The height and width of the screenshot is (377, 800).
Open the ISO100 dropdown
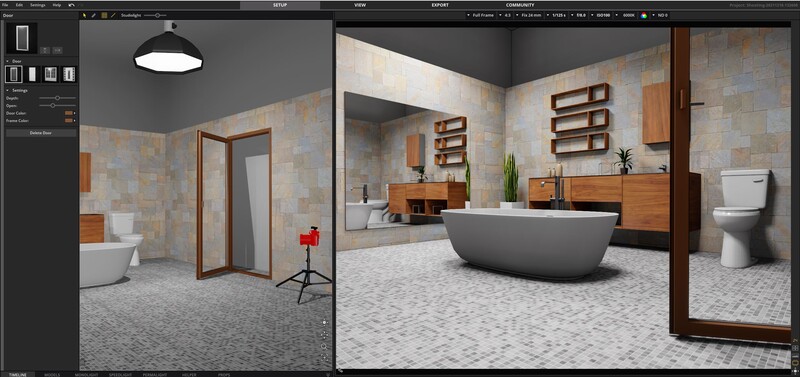click(x=601, y=15)
